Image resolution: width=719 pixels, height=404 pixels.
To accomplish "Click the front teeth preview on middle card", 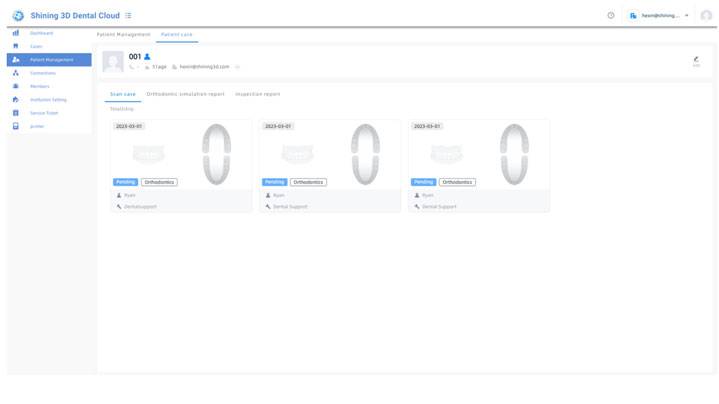I will 297,154.
